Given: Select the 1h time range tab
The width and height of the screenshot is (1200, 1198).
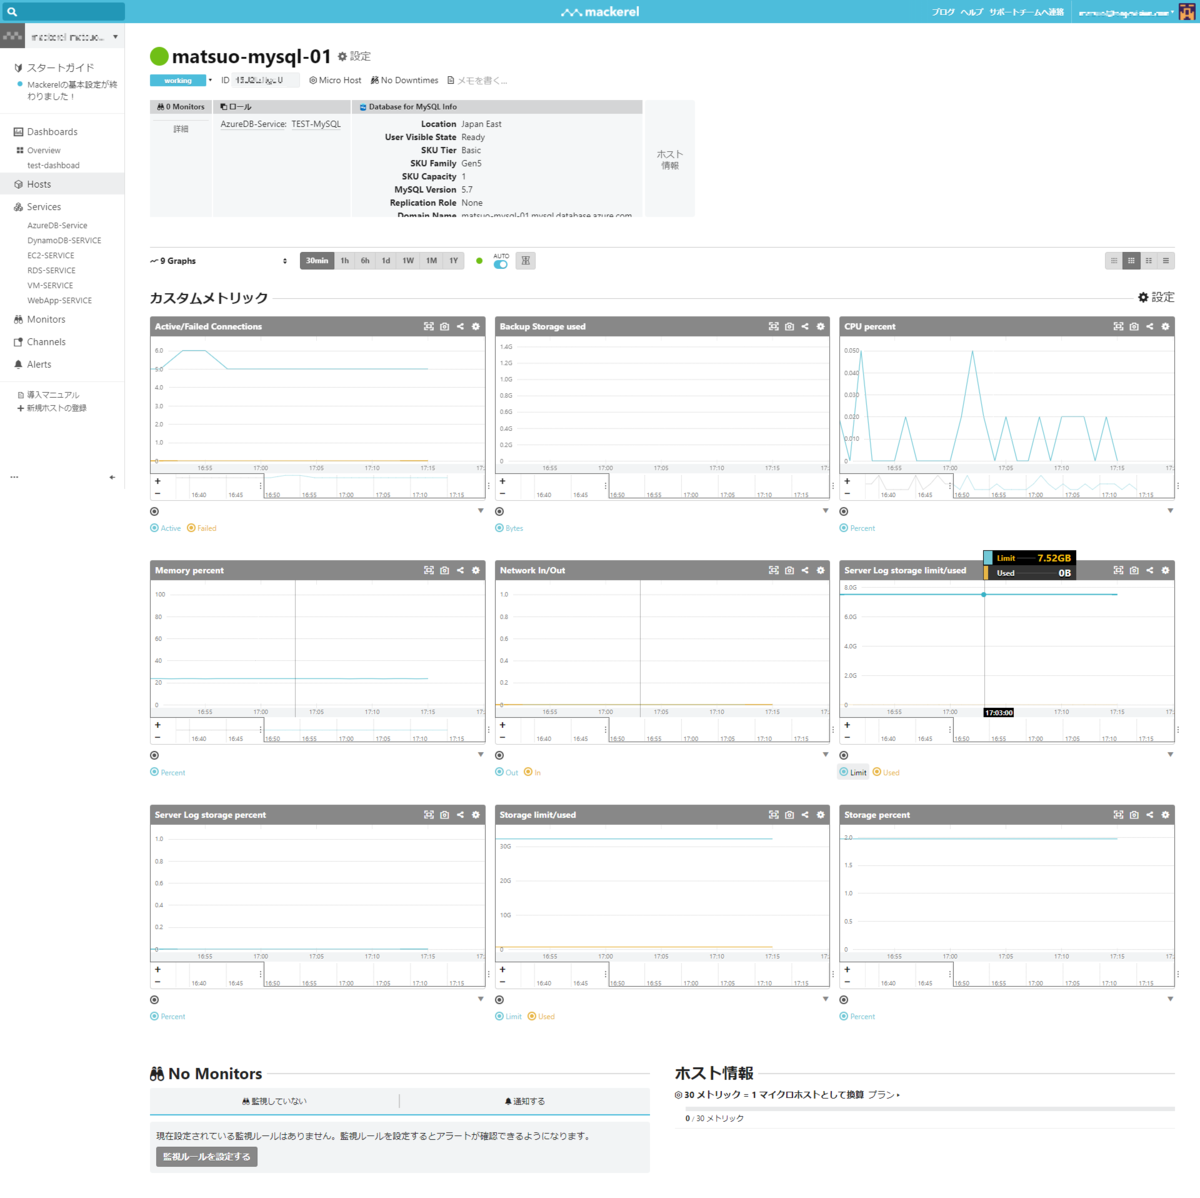Looking at the screenshot, I should coord(345,261).
